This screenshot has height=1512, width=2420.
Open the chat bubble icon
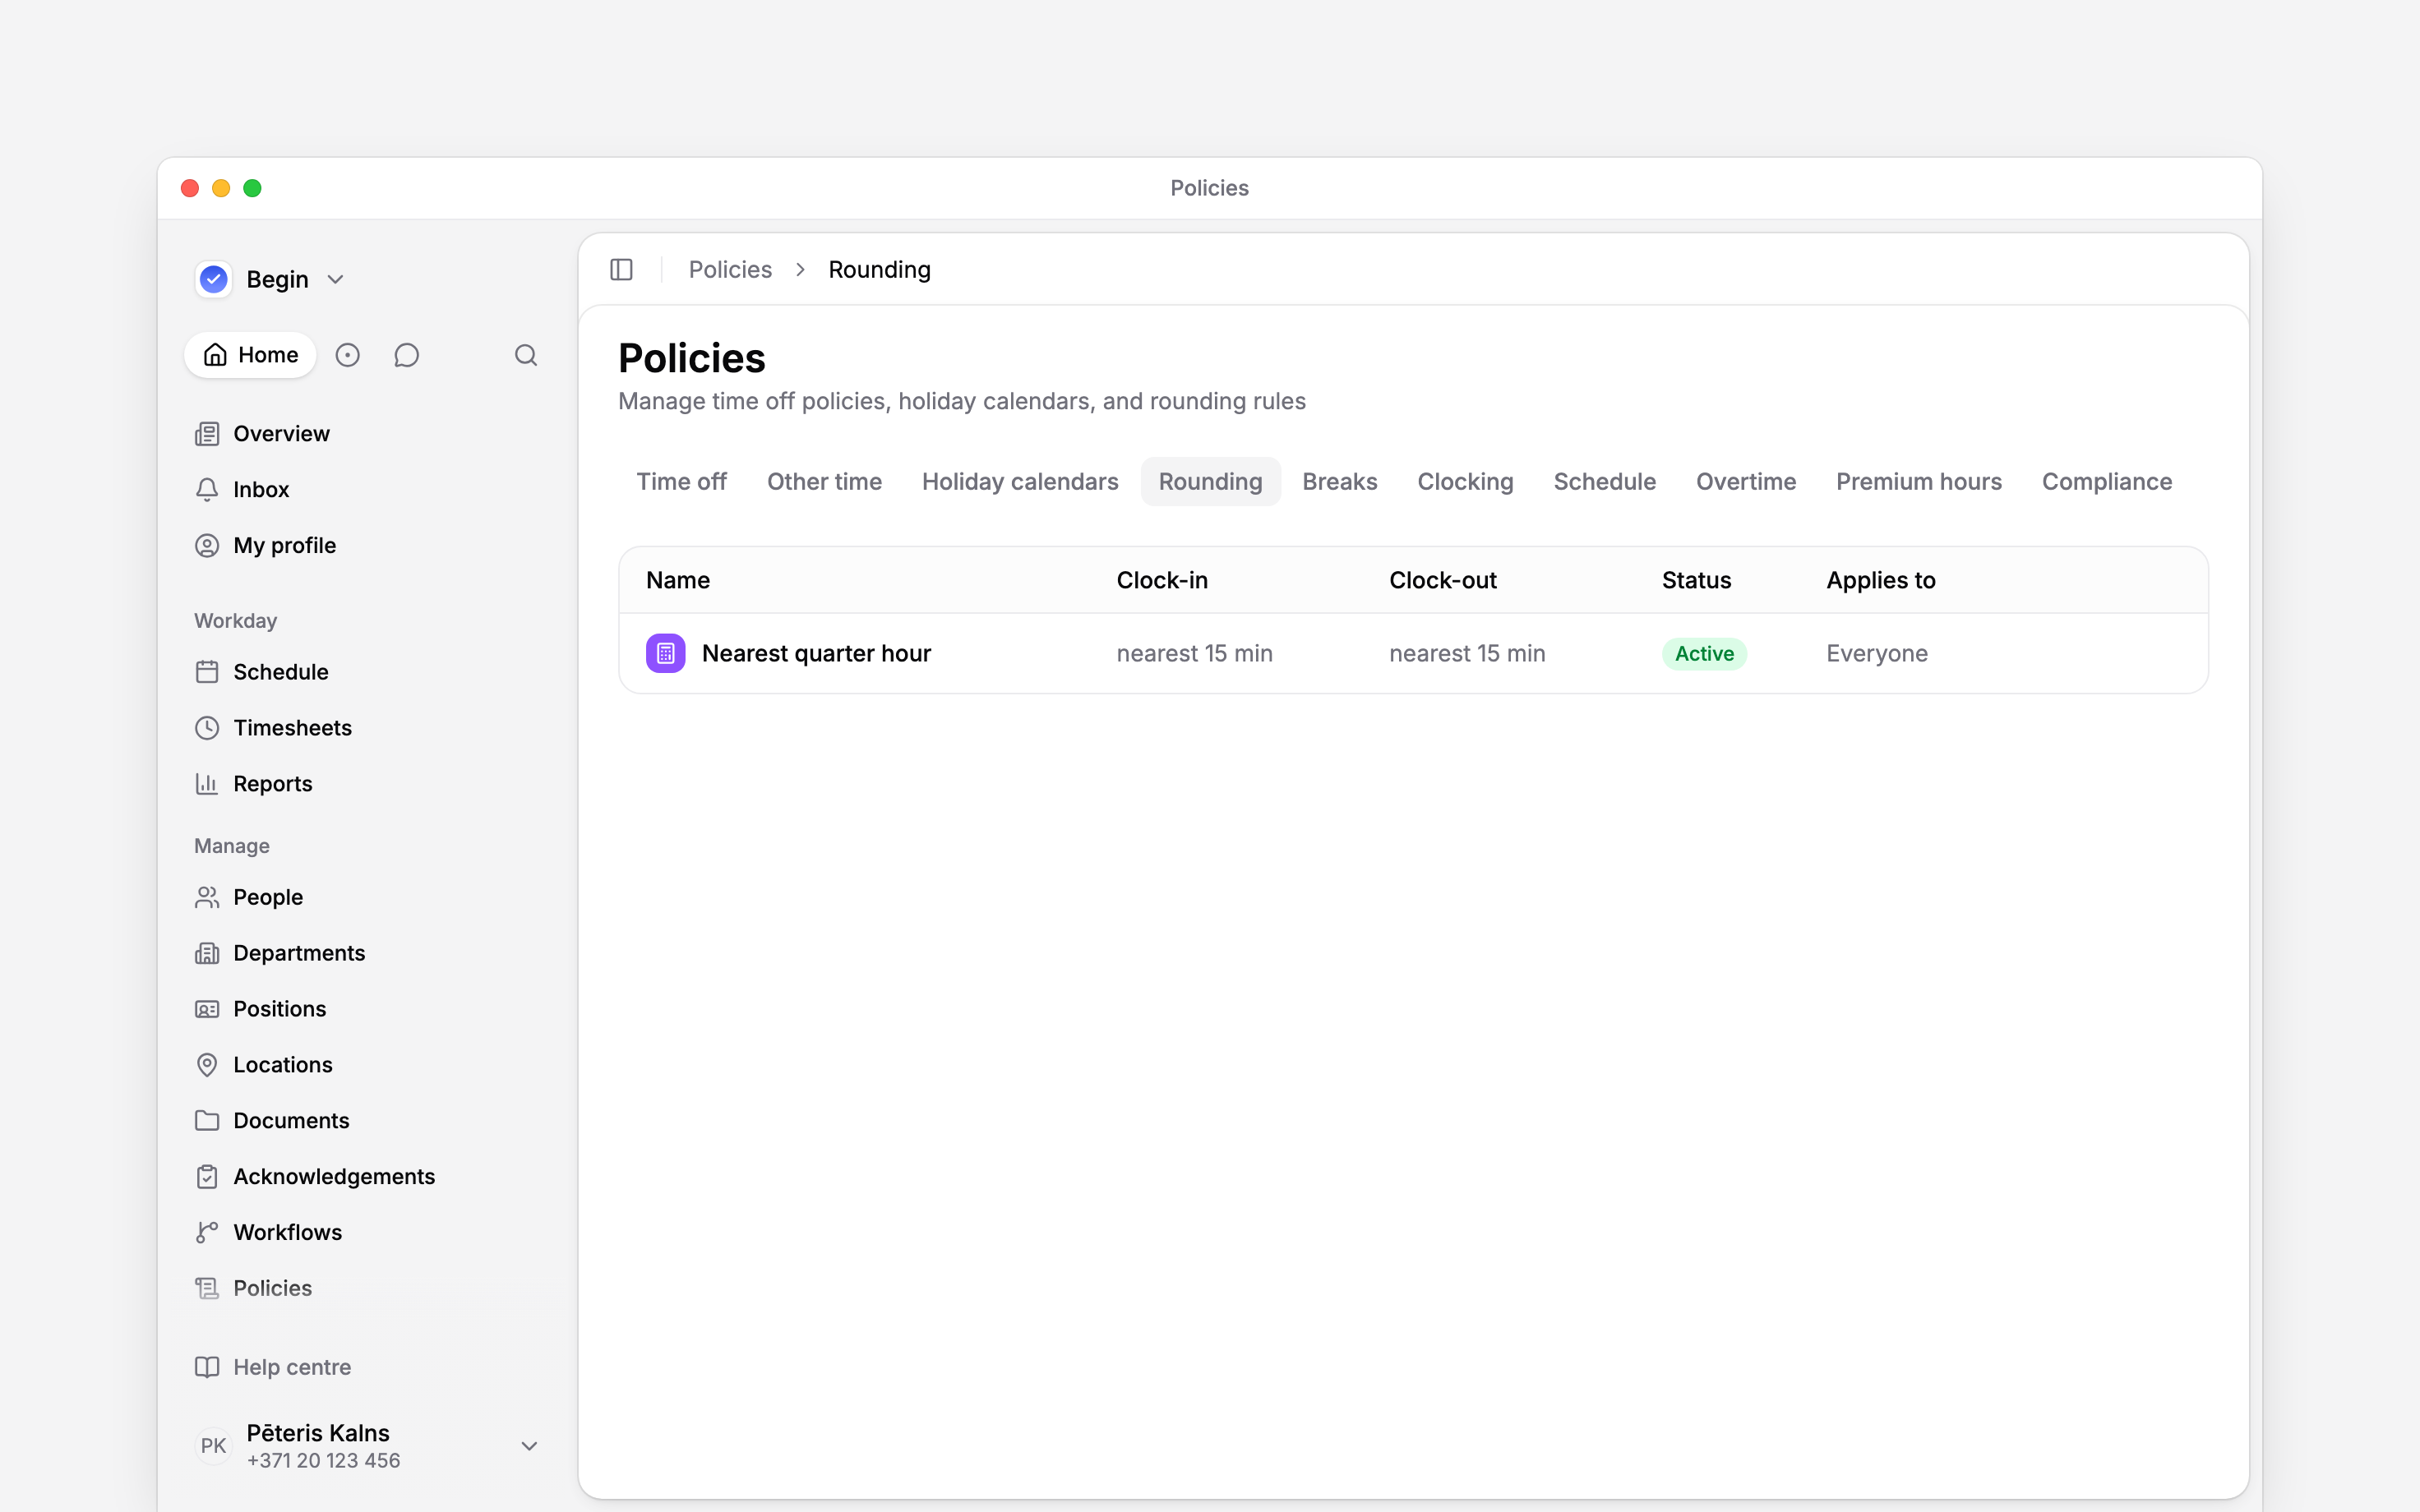(x=406, y=355)
